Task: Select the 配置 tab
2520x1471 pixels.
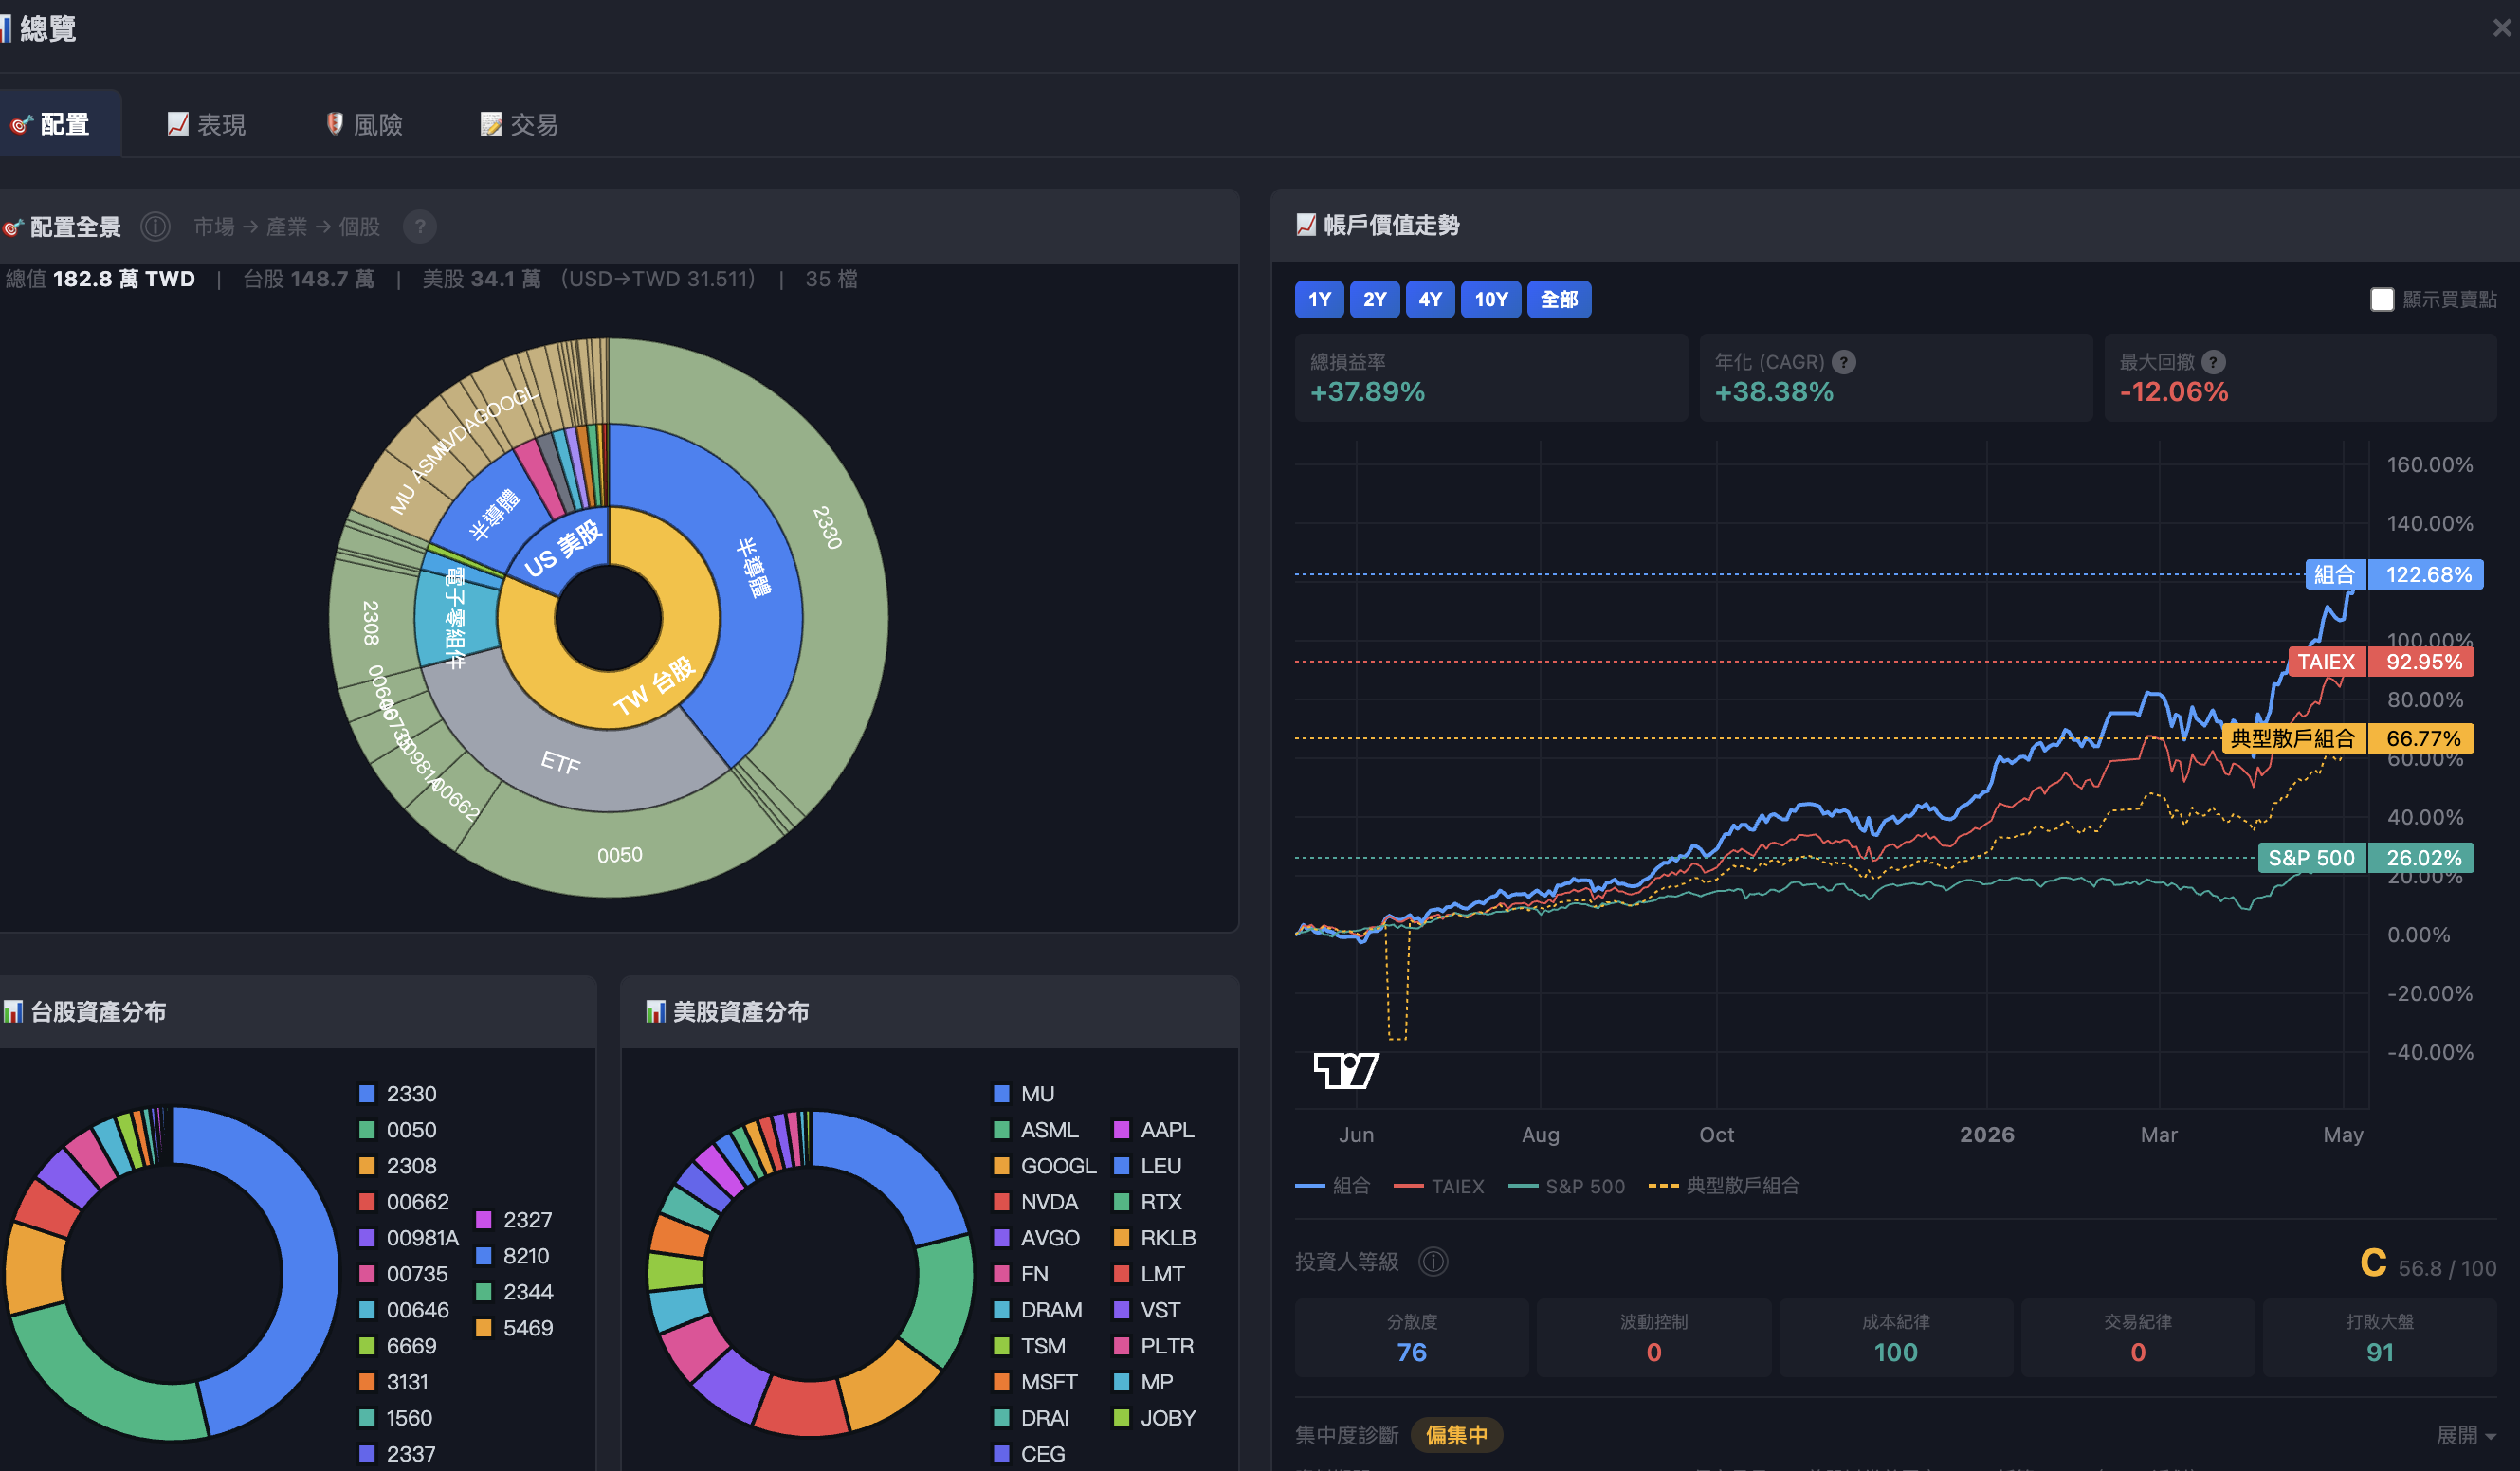Action: (x=55, y=125)
